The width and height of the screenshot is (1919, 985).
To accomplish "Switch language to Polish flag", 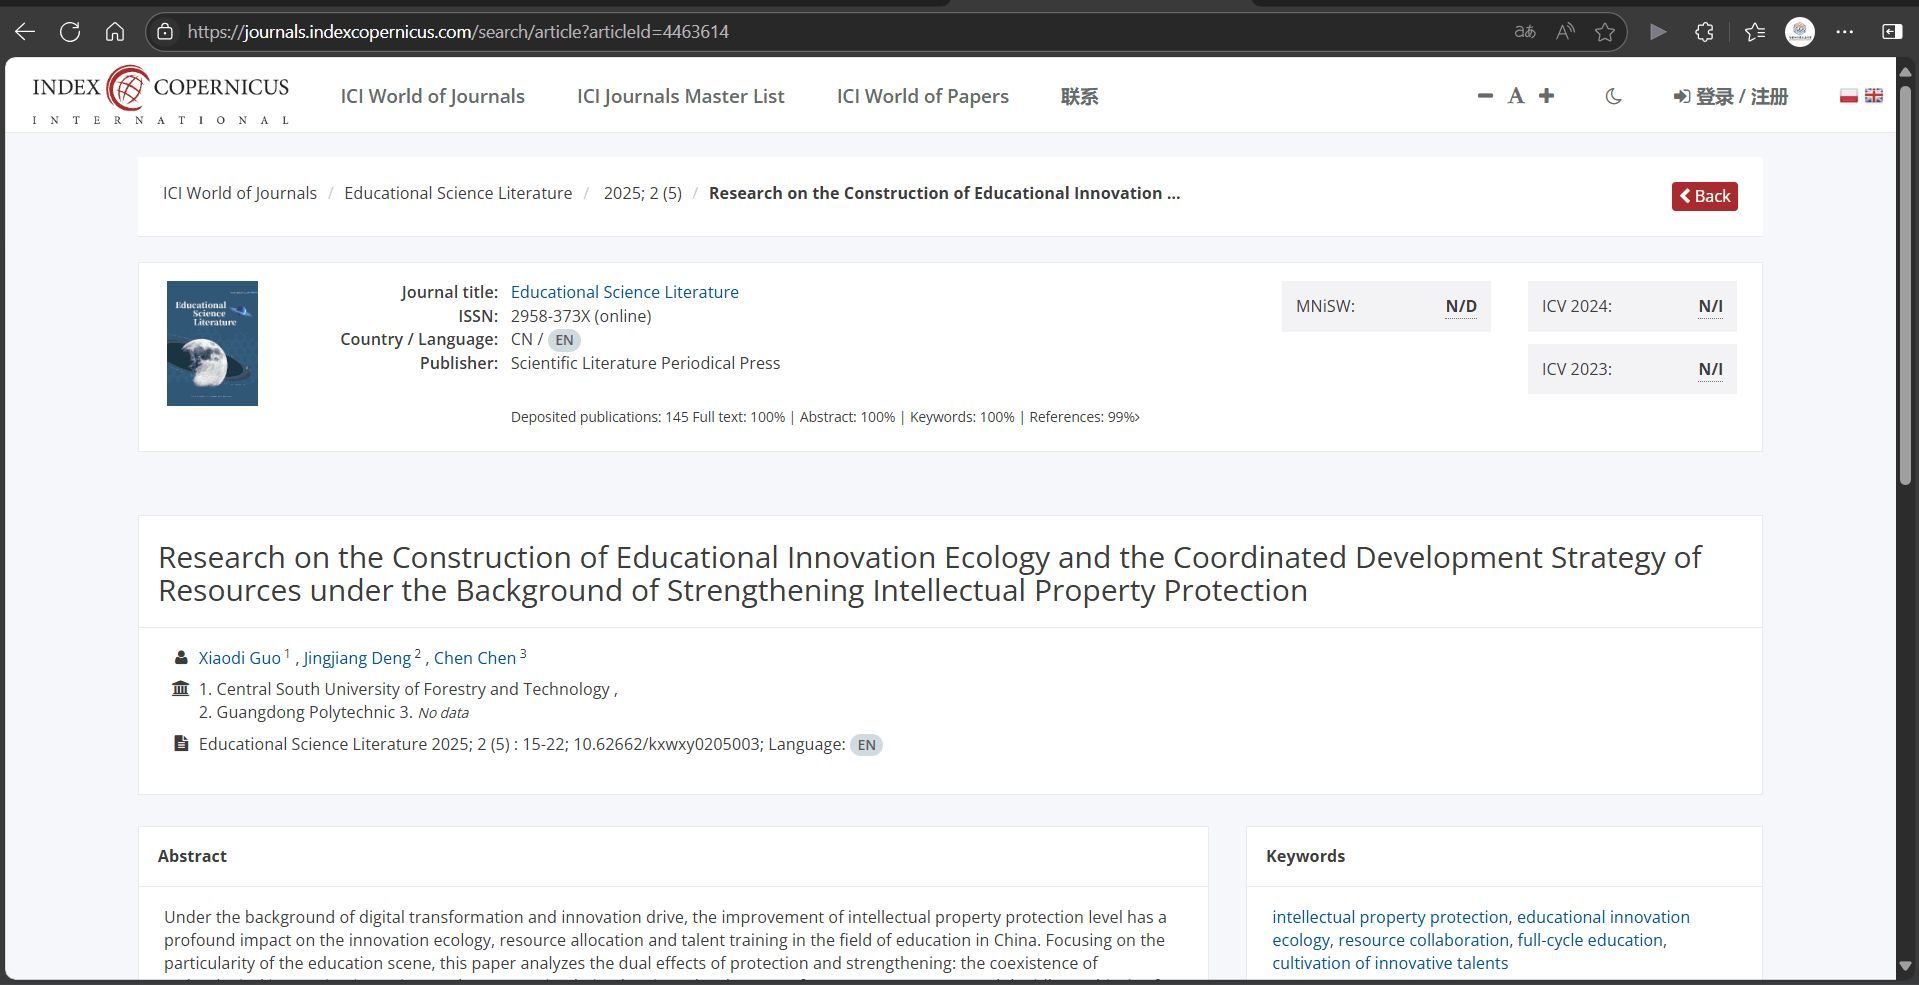I will pos(1849,96).
